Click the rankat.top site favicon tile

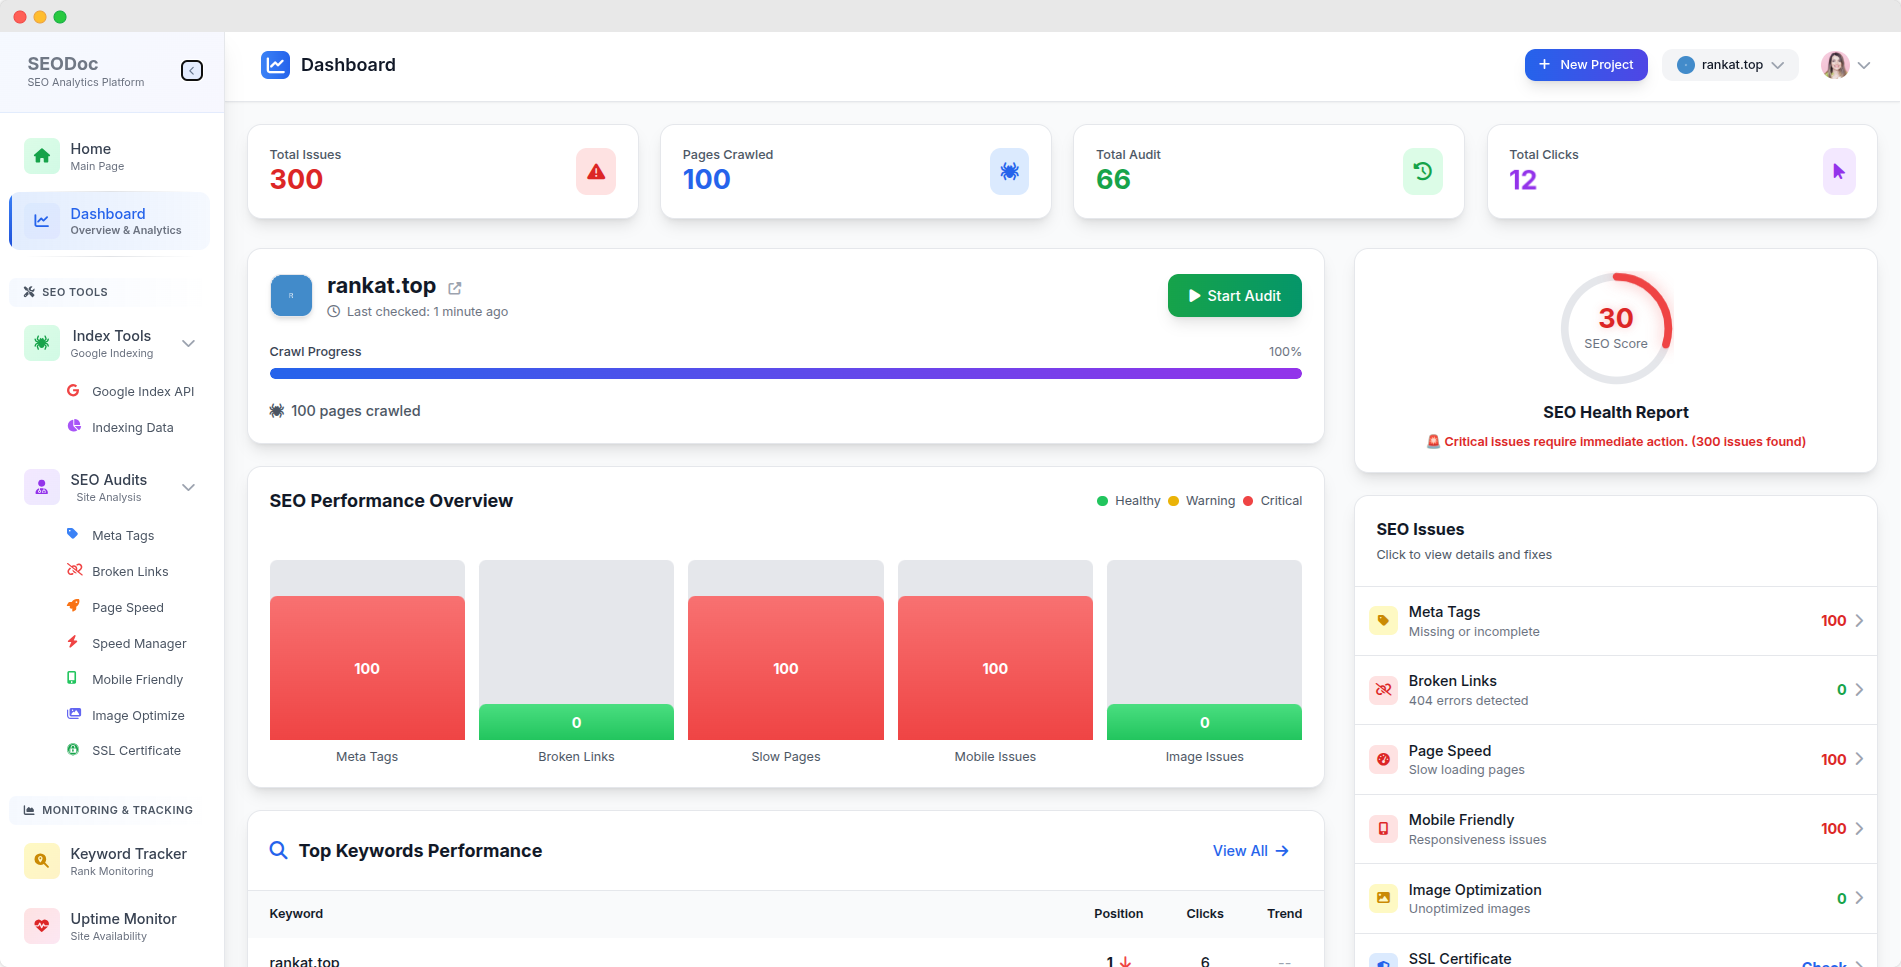point(291,296)
